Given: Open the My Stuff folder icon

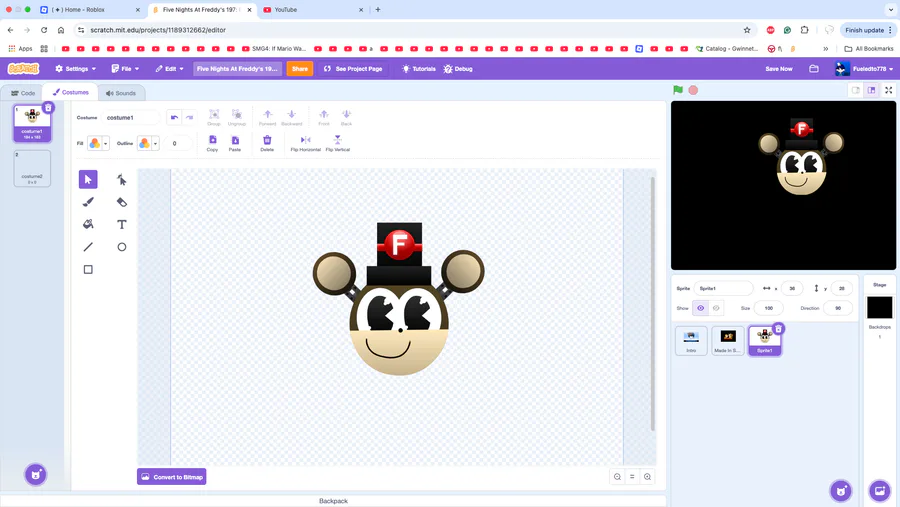Looking at the screenshot, I should click(x=814, y=68).
